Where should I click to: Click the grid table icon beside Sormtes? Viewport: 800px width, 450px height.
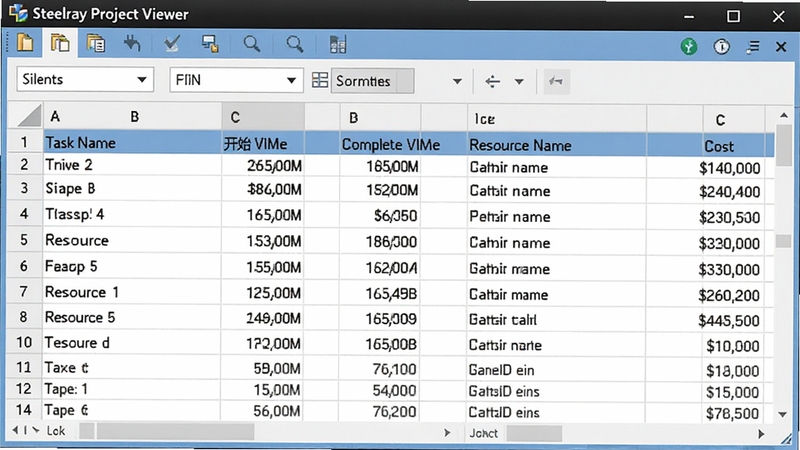pyautogui.click(x=320, y=80)
